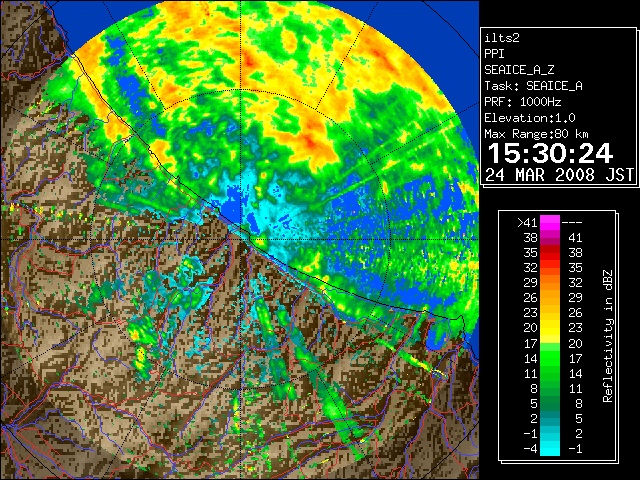The image size is (640, 480).
Task: Select the '24 MAR 2008 JST' date
Action: [x=560, y=175]
